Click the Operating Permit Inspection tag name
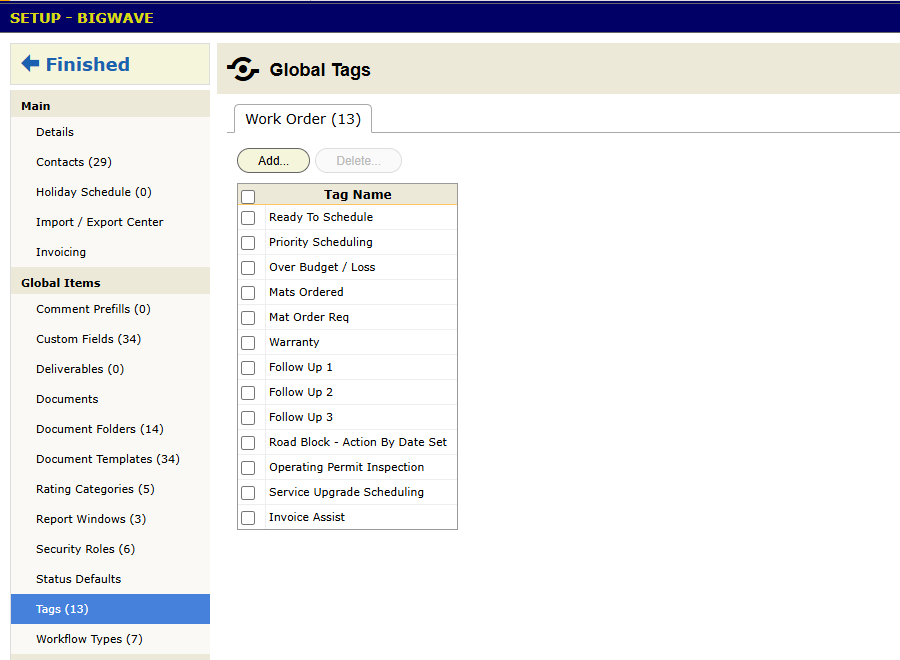The height and width of the screenshot is (660, 900). (347, 467)
